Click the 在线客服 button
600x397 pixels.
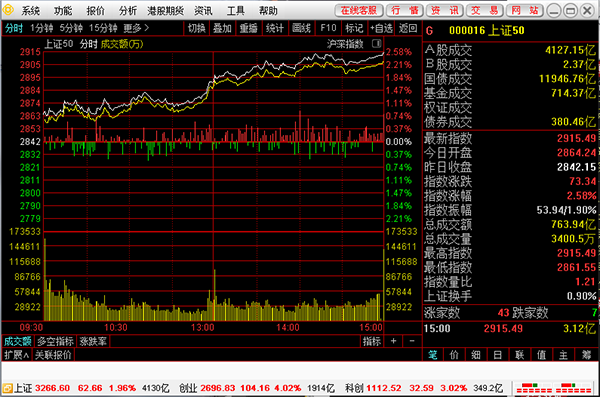click(x=359, y=10)
